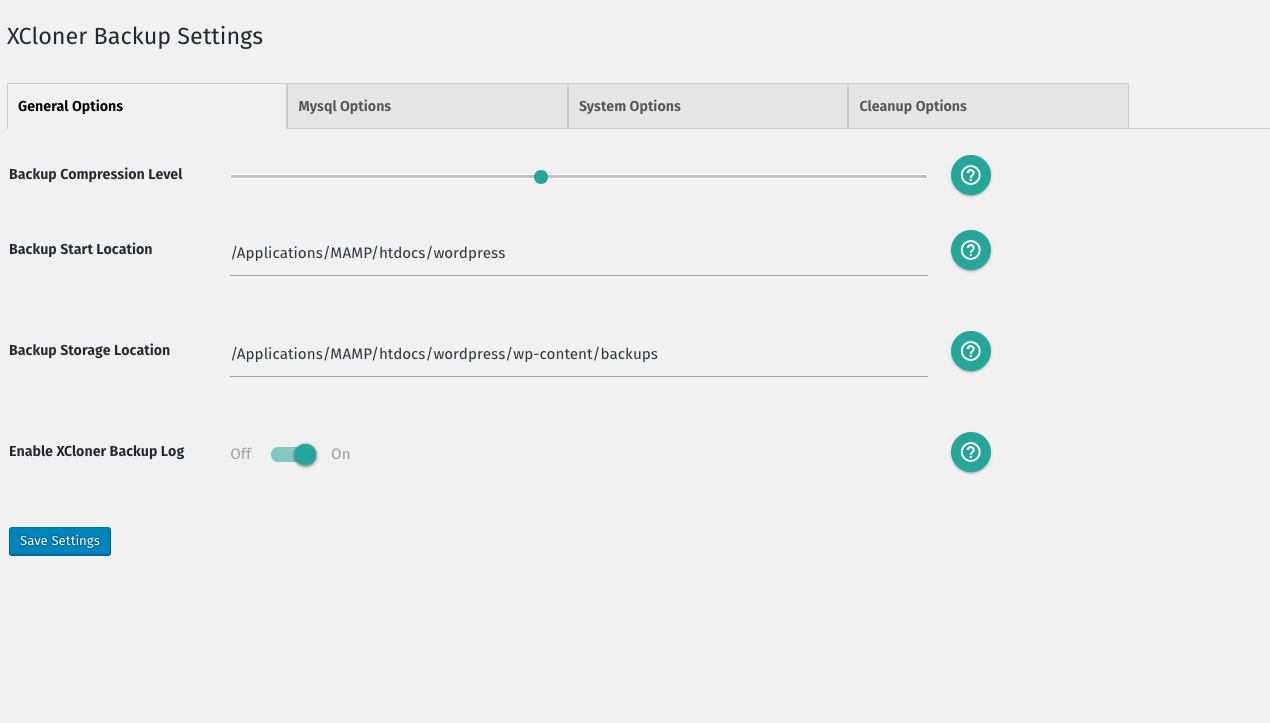Click the Save Settings button
Viewport: 1270px width, 723px height.
pos(60,541)
